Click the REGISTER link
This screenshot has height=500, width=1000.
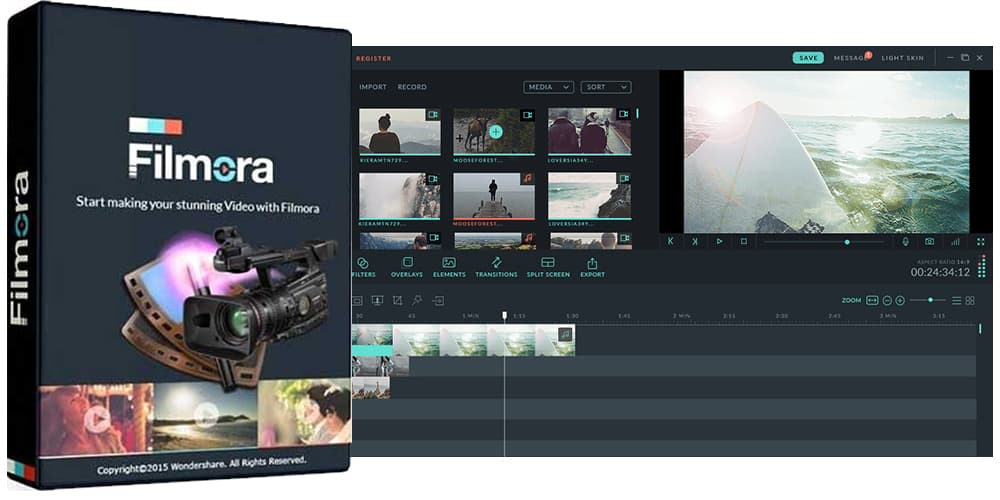click(374, 58)
